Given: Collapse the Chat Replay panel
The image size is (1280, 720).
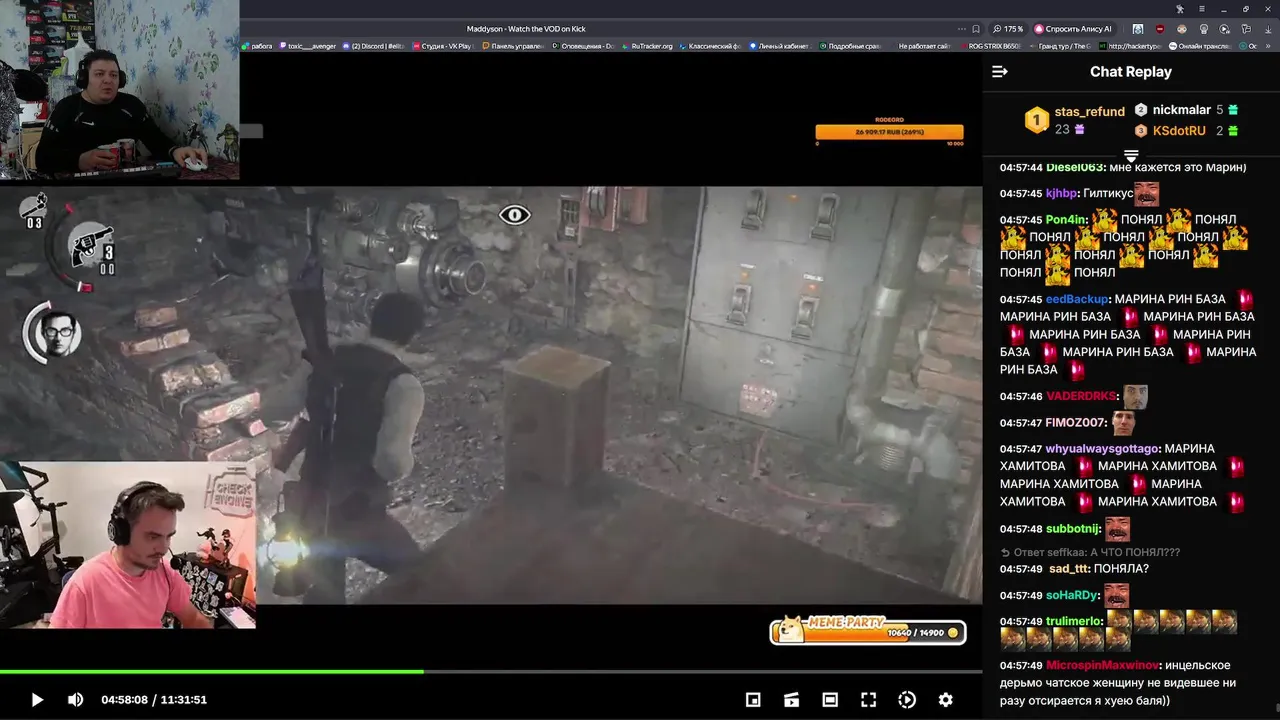Looking at the screenshot, I should [x=999, y=72].
